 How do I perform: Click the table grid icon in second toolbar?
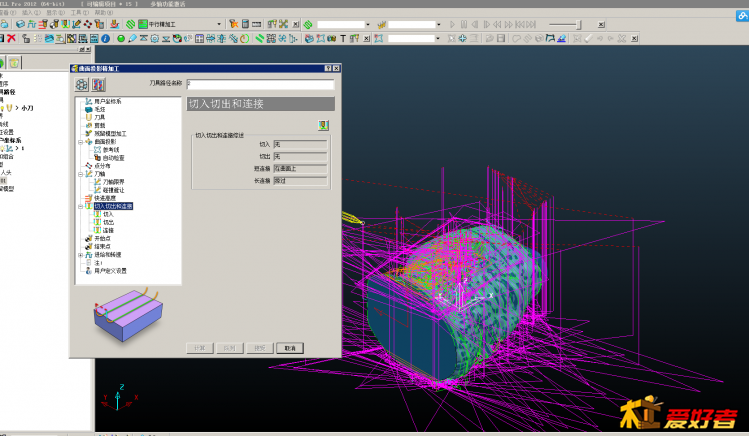(199, 38)
